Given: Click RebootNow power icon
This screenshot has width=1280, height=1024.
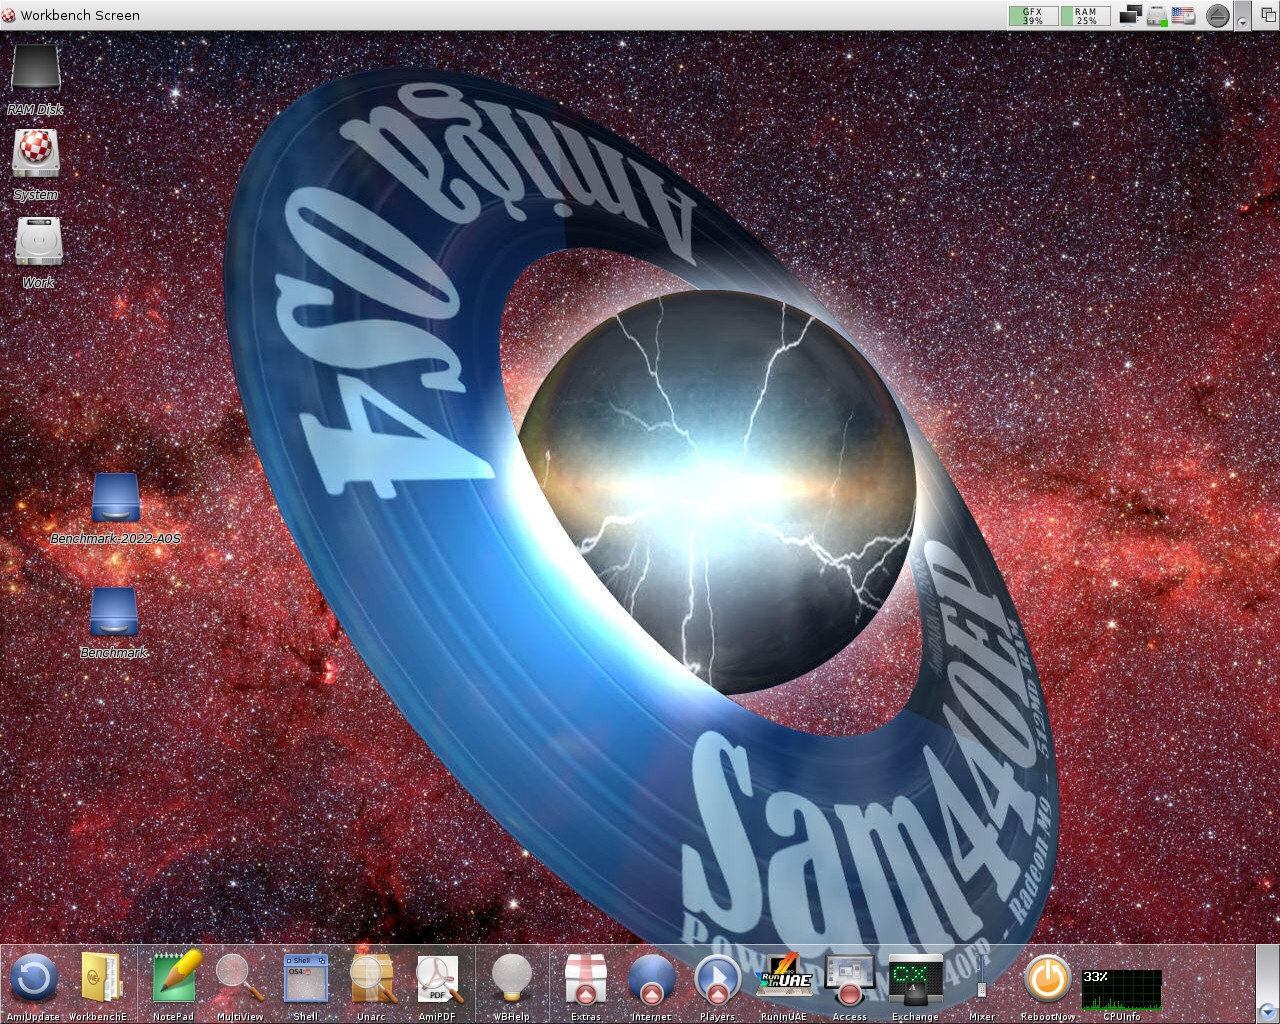Looking at the screenshot, I should point(1048,978).
